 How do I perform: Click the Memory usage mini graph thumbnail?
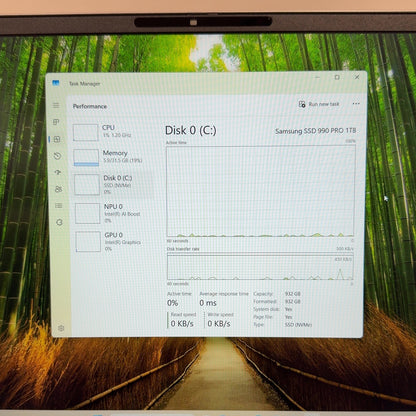(86, 158)
